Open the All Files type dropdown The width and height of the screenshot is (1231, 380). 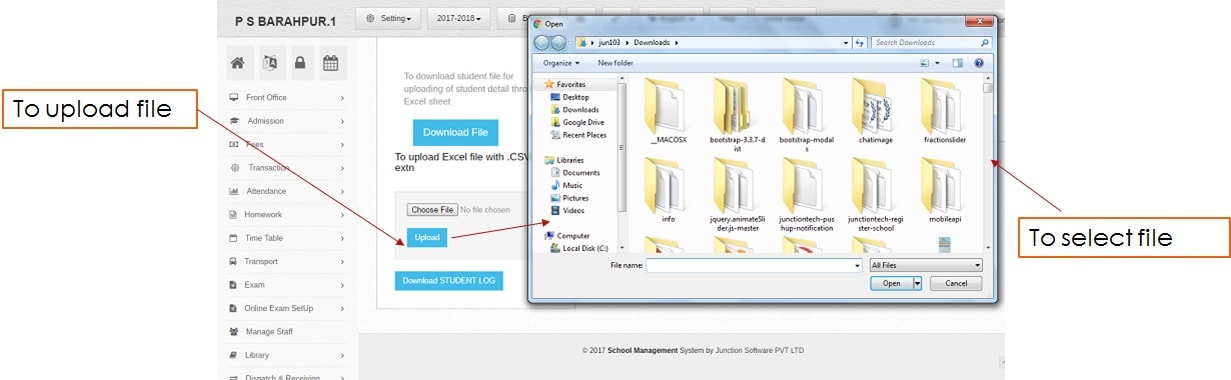tap(926, 266)
